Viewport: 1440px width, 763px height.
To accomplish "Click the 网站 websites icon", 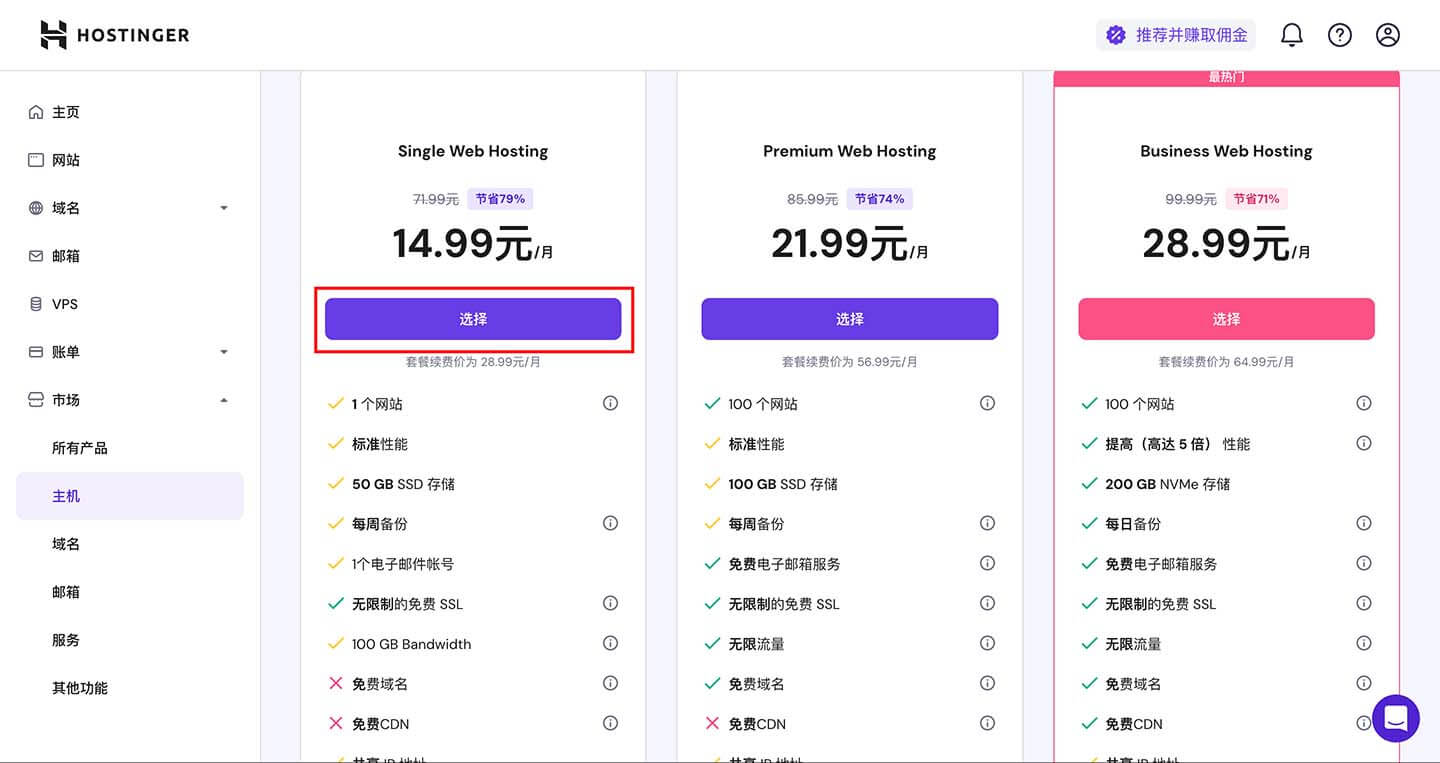I will pyautogui.click(x=38, y=159).
